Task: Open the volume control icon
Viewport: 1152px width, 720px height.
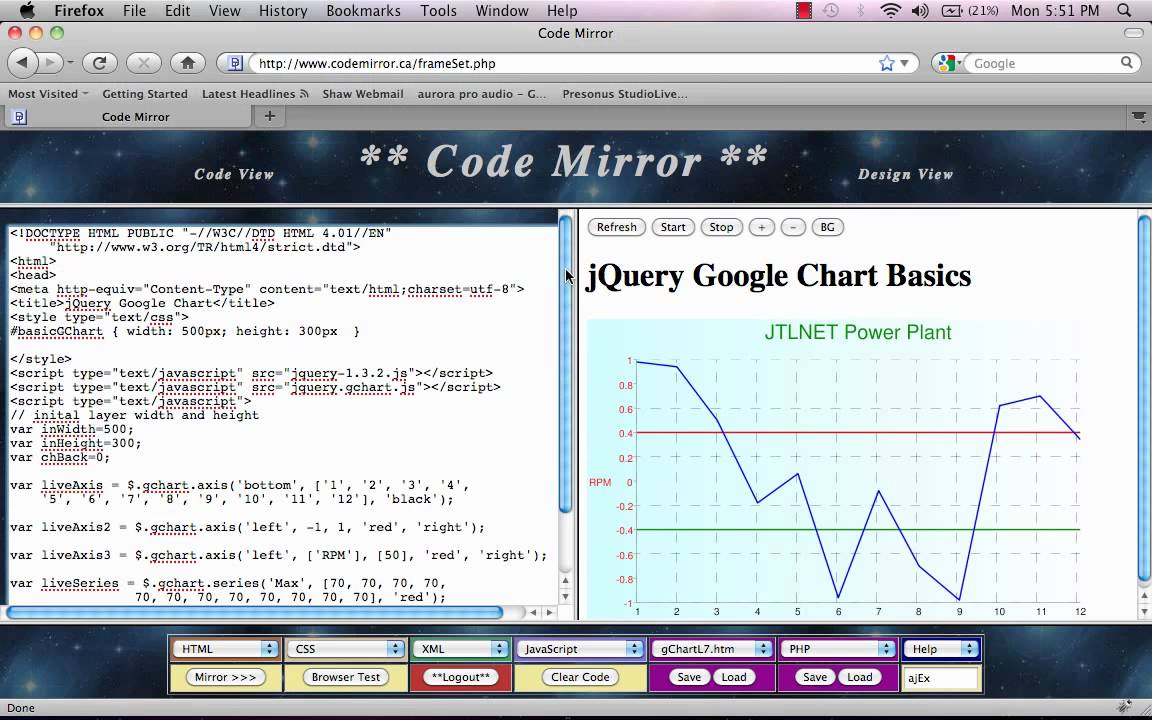Action: (x=920, y=10)
